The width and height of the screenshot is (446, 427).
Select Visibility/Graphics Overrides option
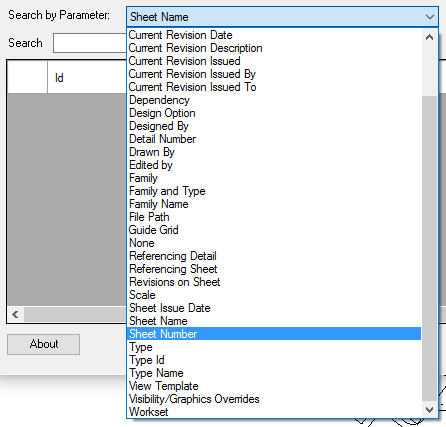click(x=274, y=399)
